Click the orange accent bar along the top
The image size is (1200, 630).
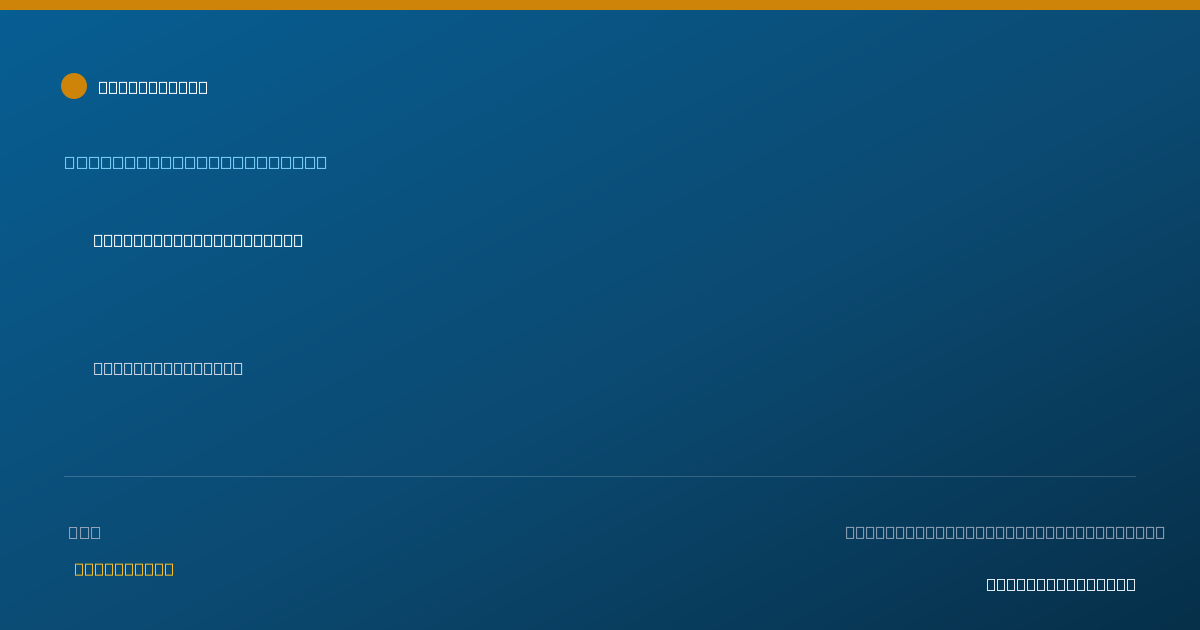[600, 5]
